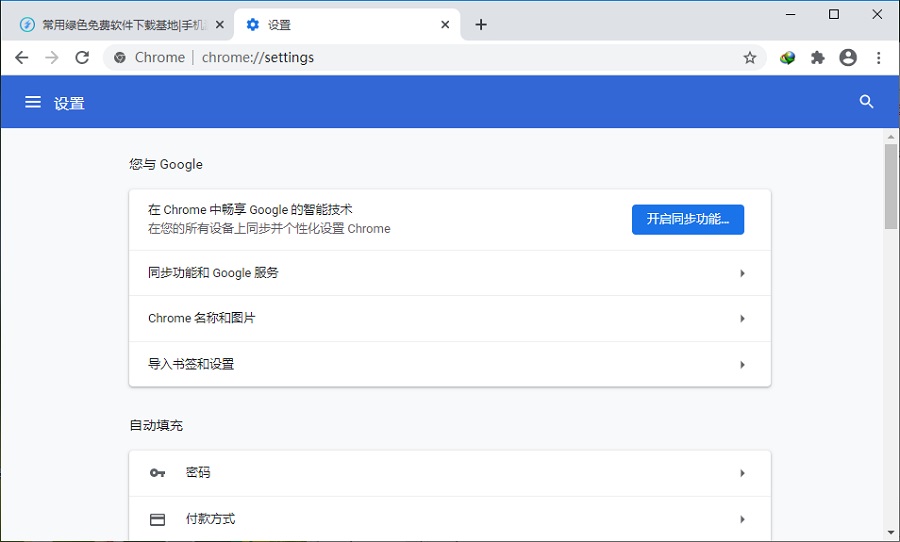The width and height of the screenshot is (900, 542).
Task: Select the 设置 tab
Action: pos(347,25)
